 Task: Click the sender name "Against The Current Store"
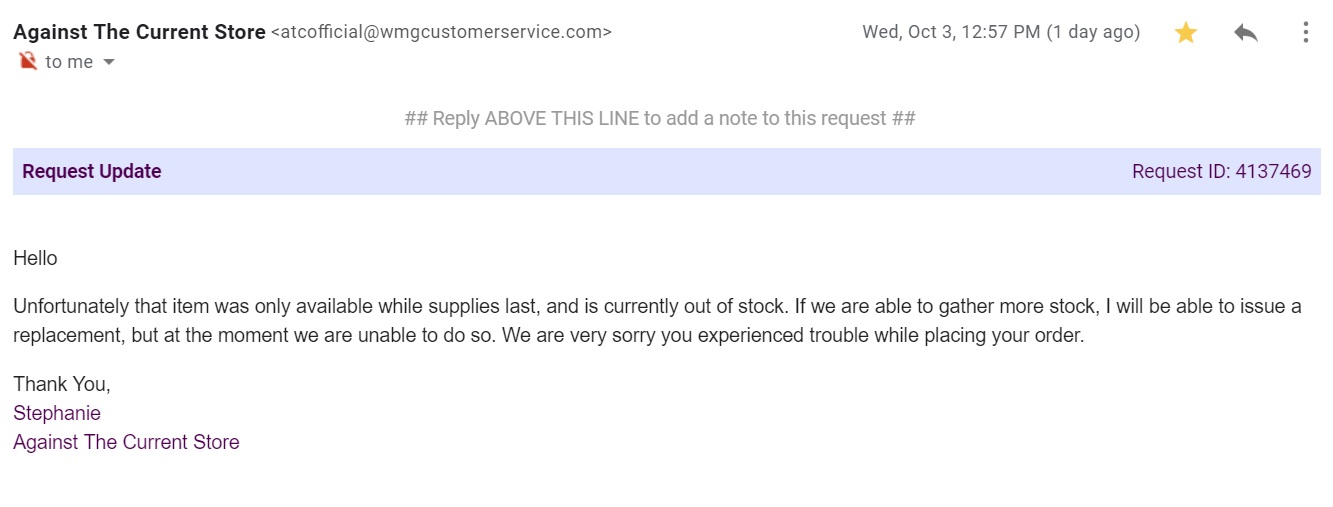[x=139, y=32]
